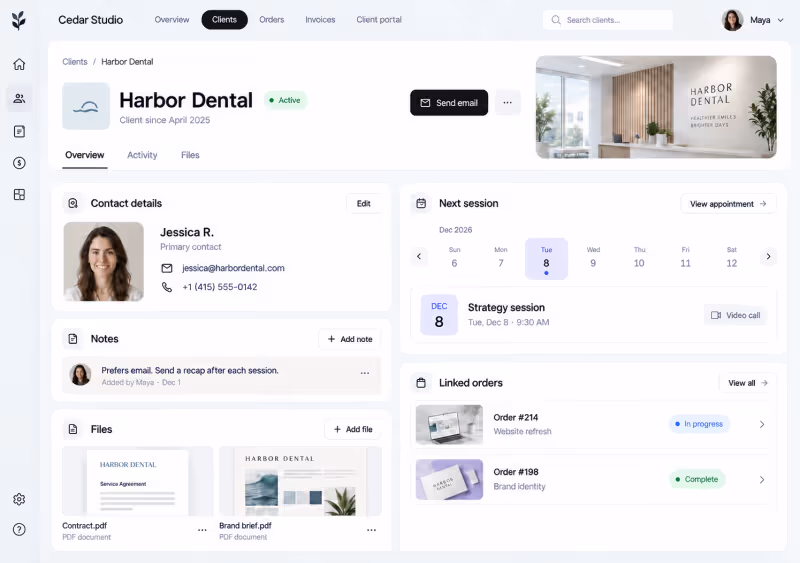Image resolution: width=800 pixels, height=563 pixels.
Task: Open more actions next to Send email
Action: coord(507,103)
